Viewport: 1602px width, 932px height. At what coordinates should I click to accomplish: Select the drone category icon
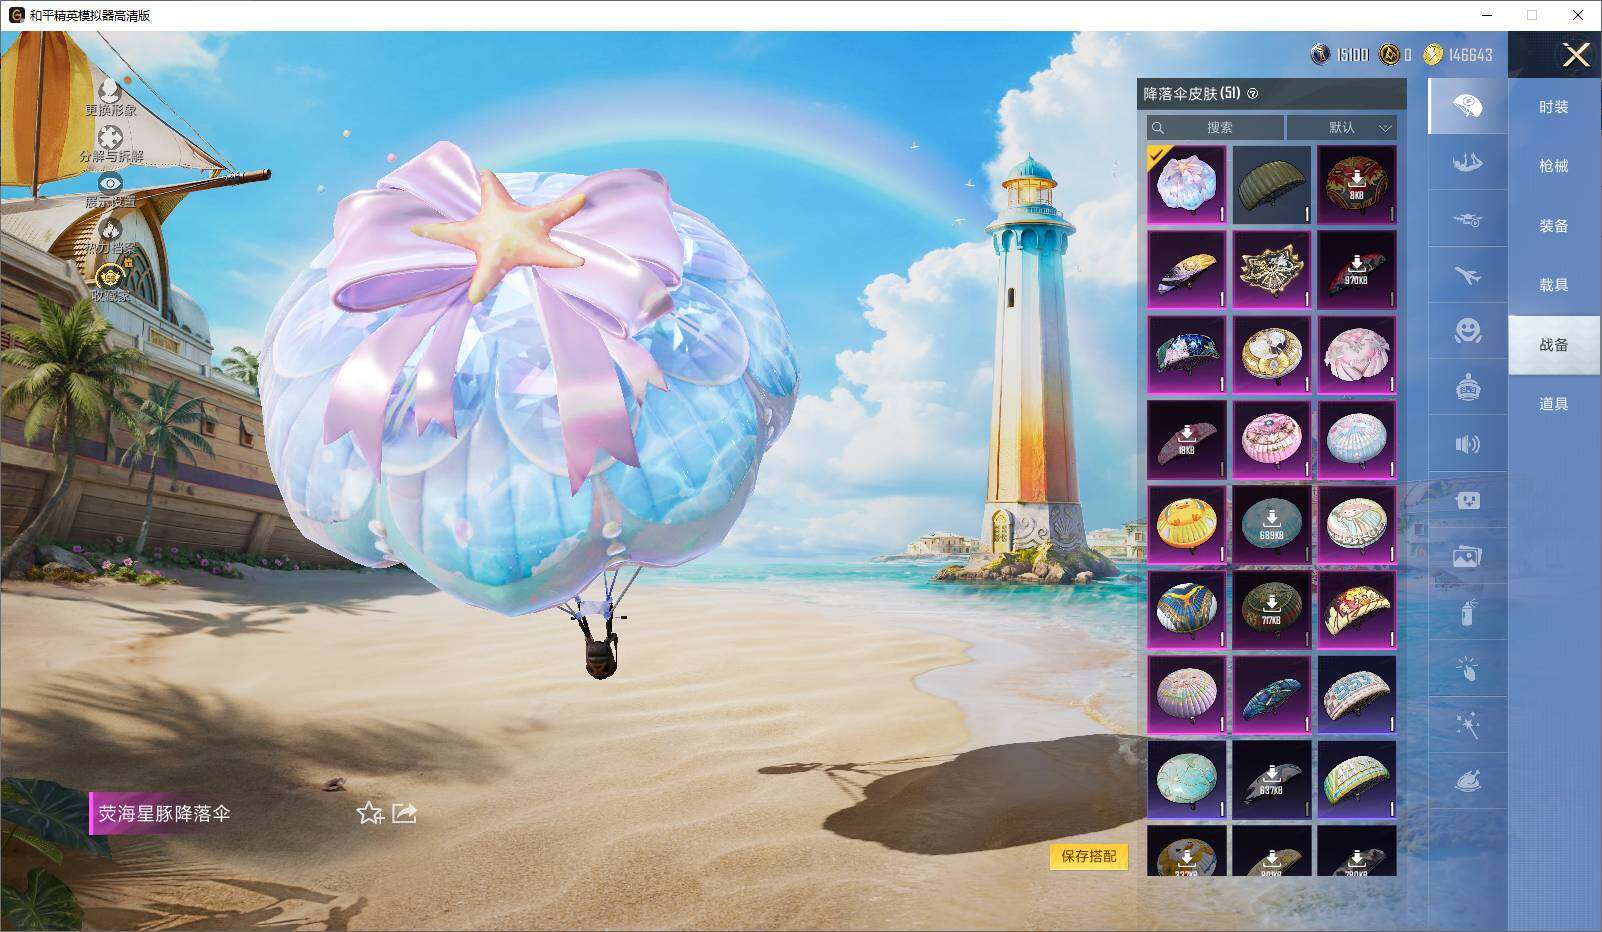point(1467,219)
